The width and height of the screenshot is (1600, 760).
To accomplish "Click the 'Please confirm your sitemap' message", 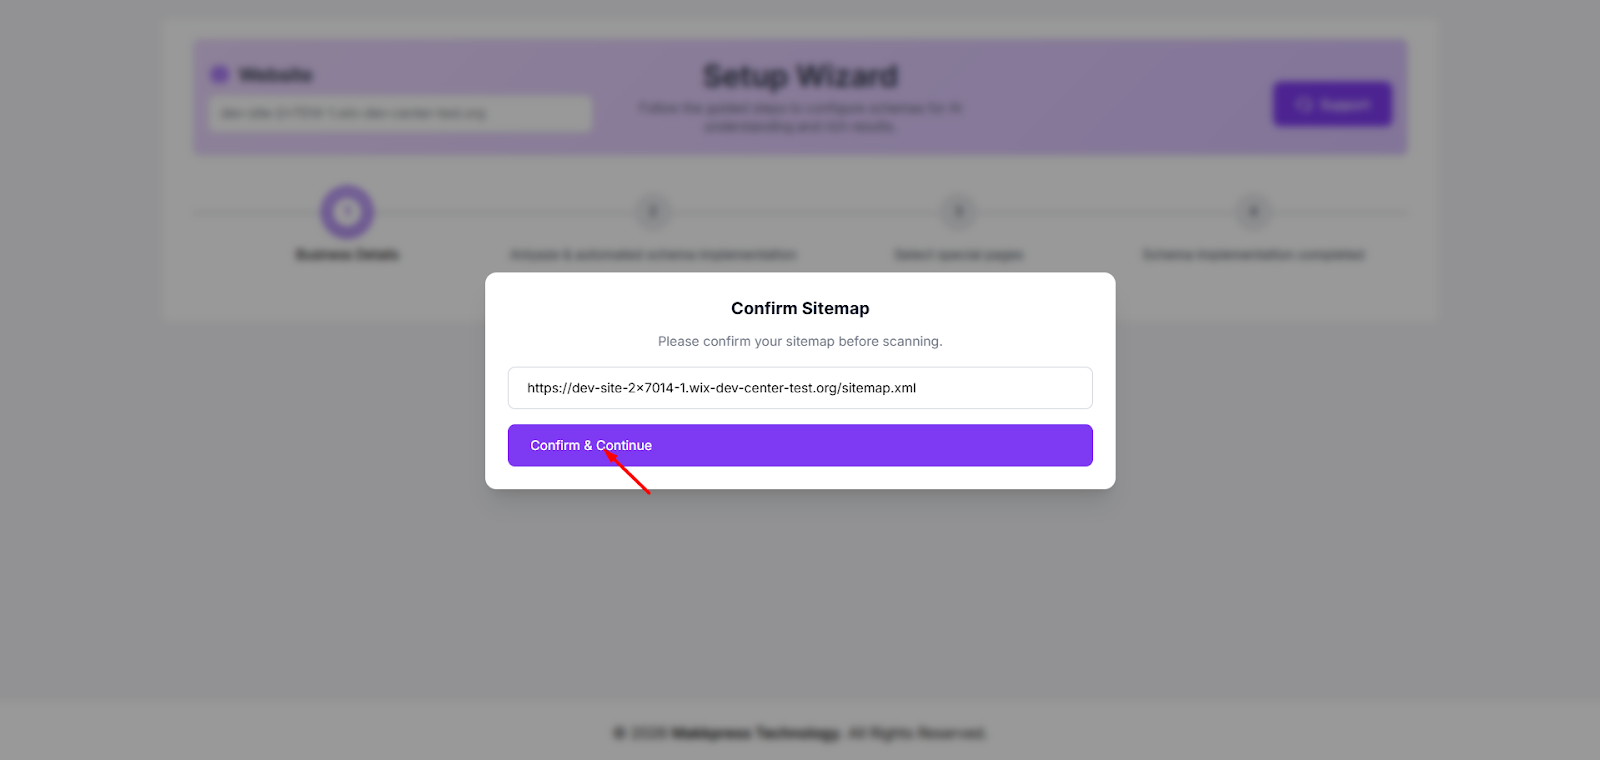I will coord(800,341).
